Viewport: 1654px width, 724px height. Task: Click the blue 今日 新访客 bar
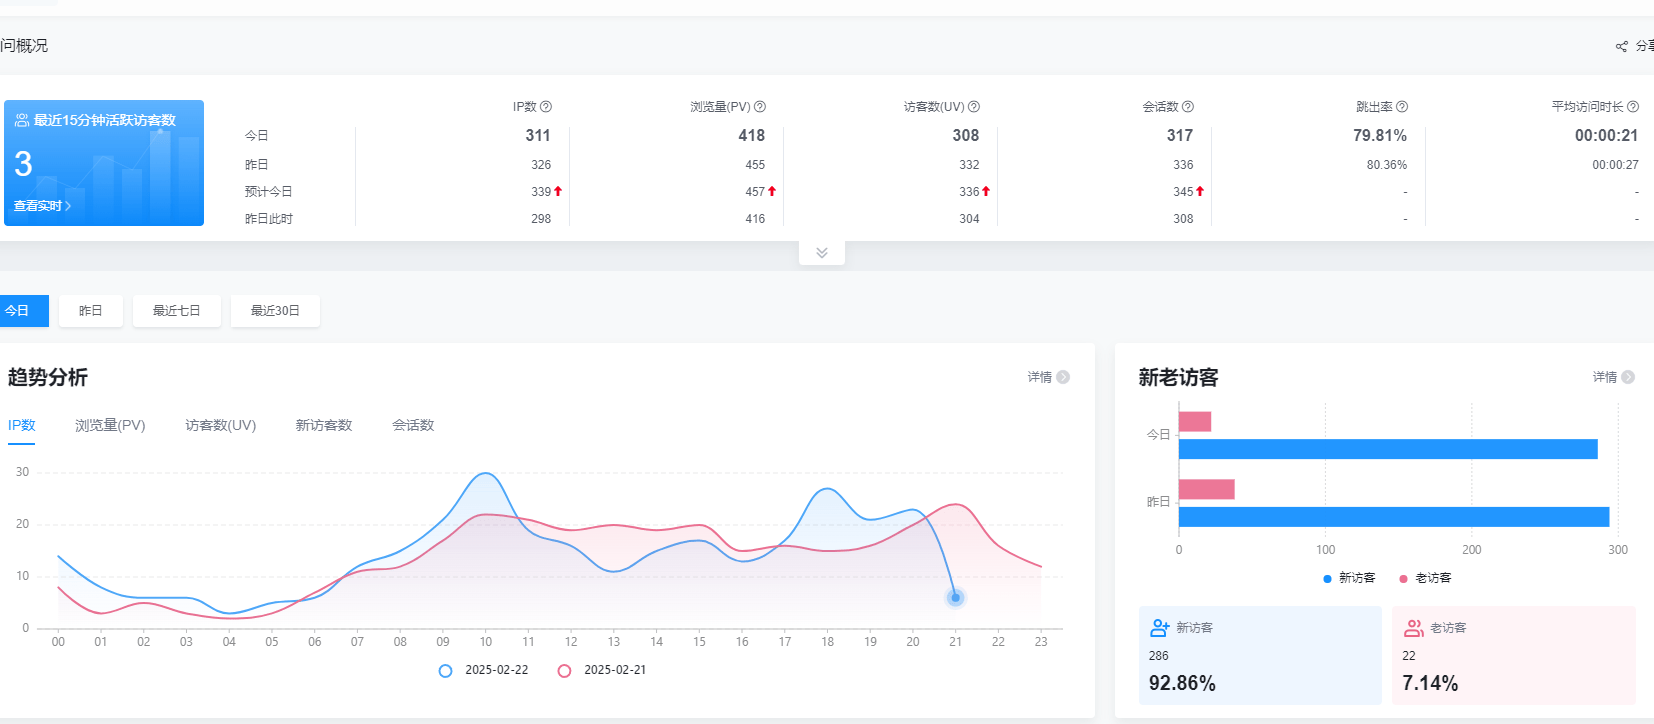pos(1388,449)
